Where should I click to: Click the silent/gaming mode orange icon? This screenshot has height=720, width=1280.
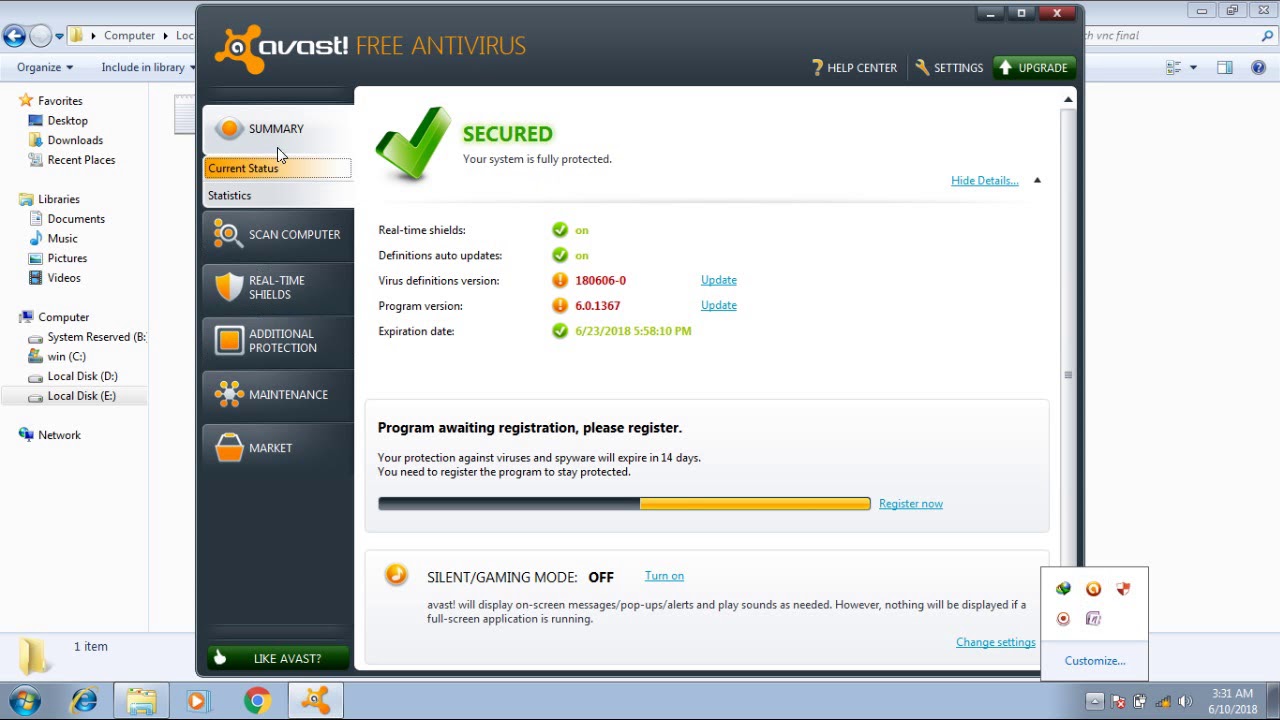point(396,574)
